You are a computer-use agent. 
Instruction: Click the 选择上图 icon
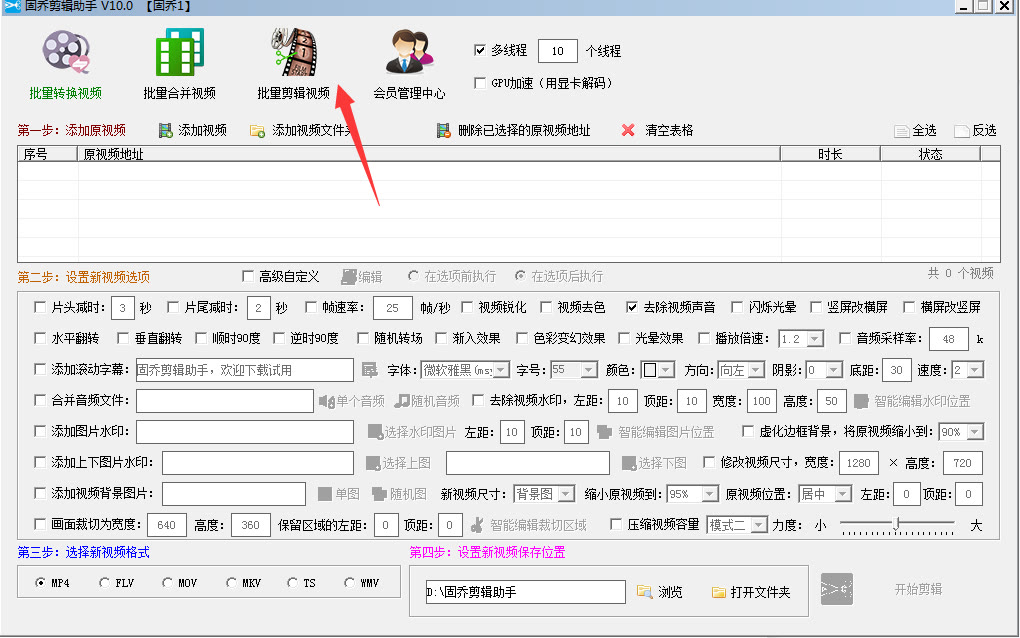click(x=373, y=463)
